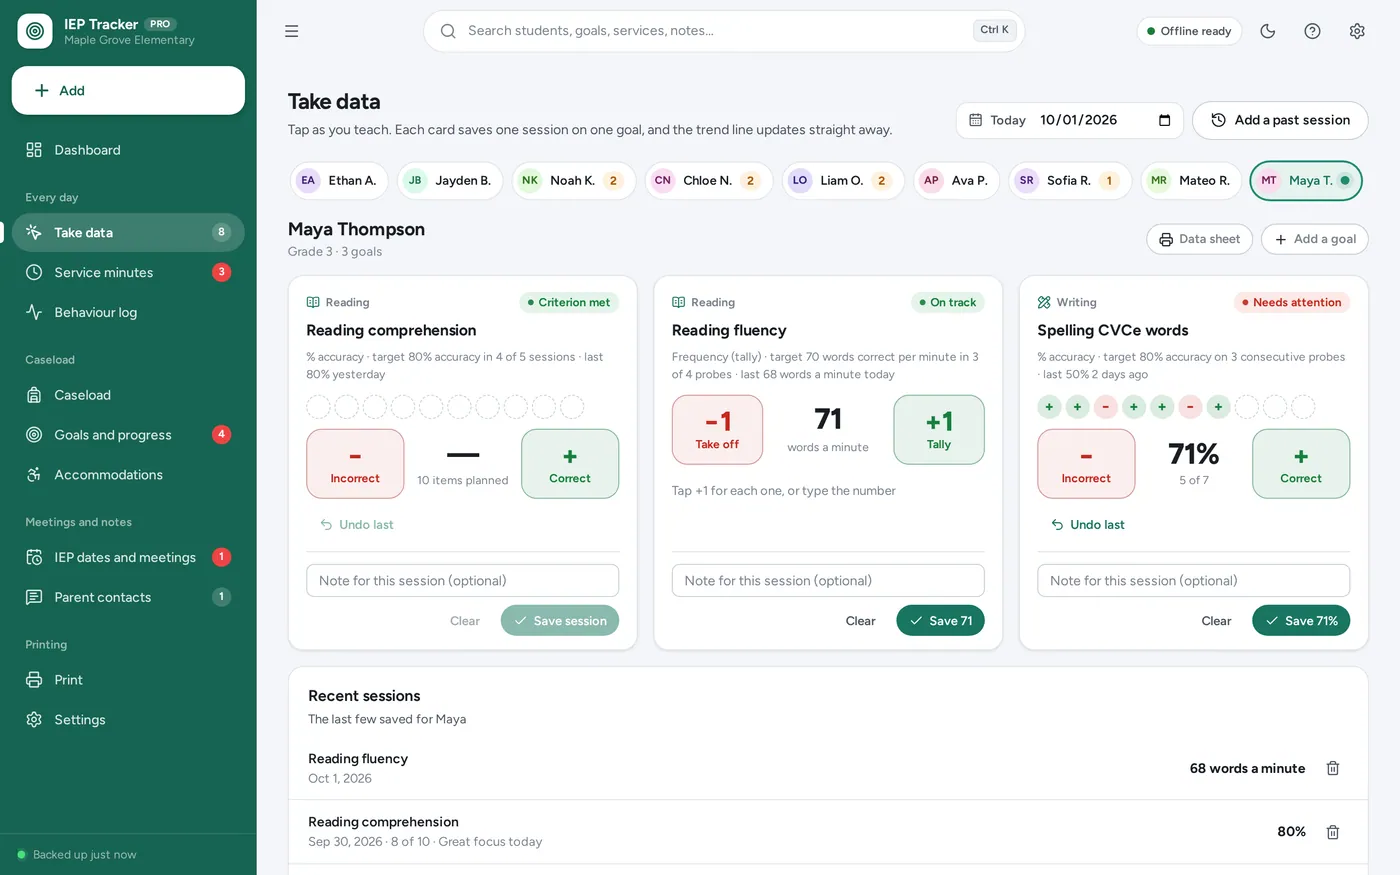Mark Correct for Spelling CVCe words
This screenshot has width=1400, height=875.
tap(1301, 464)
